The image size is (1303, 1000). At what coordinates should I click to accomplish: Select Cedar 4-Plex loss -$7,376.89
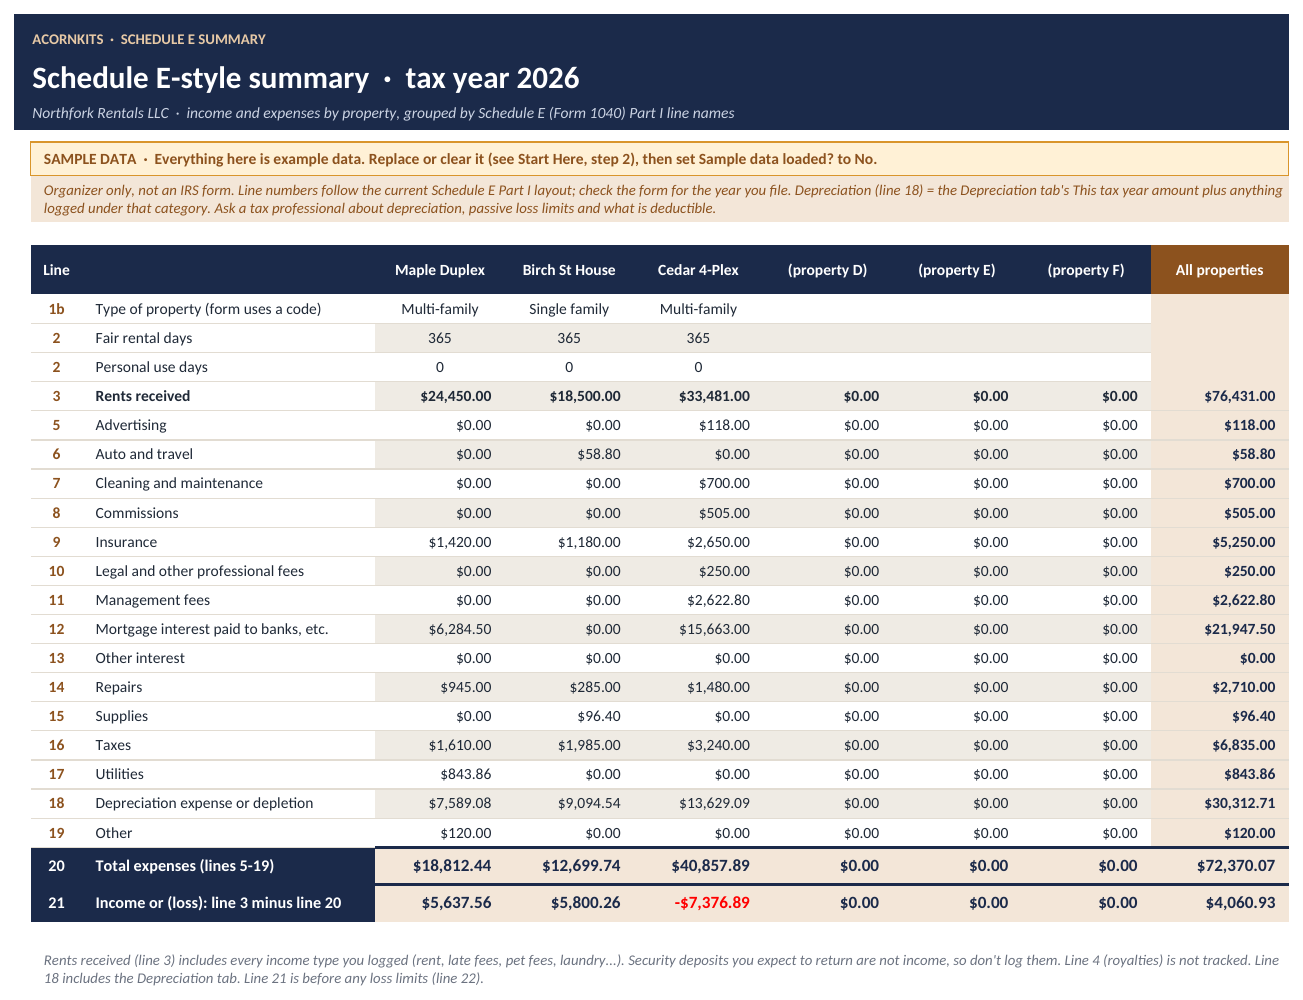pyautogui.click(x=698, y=903)
